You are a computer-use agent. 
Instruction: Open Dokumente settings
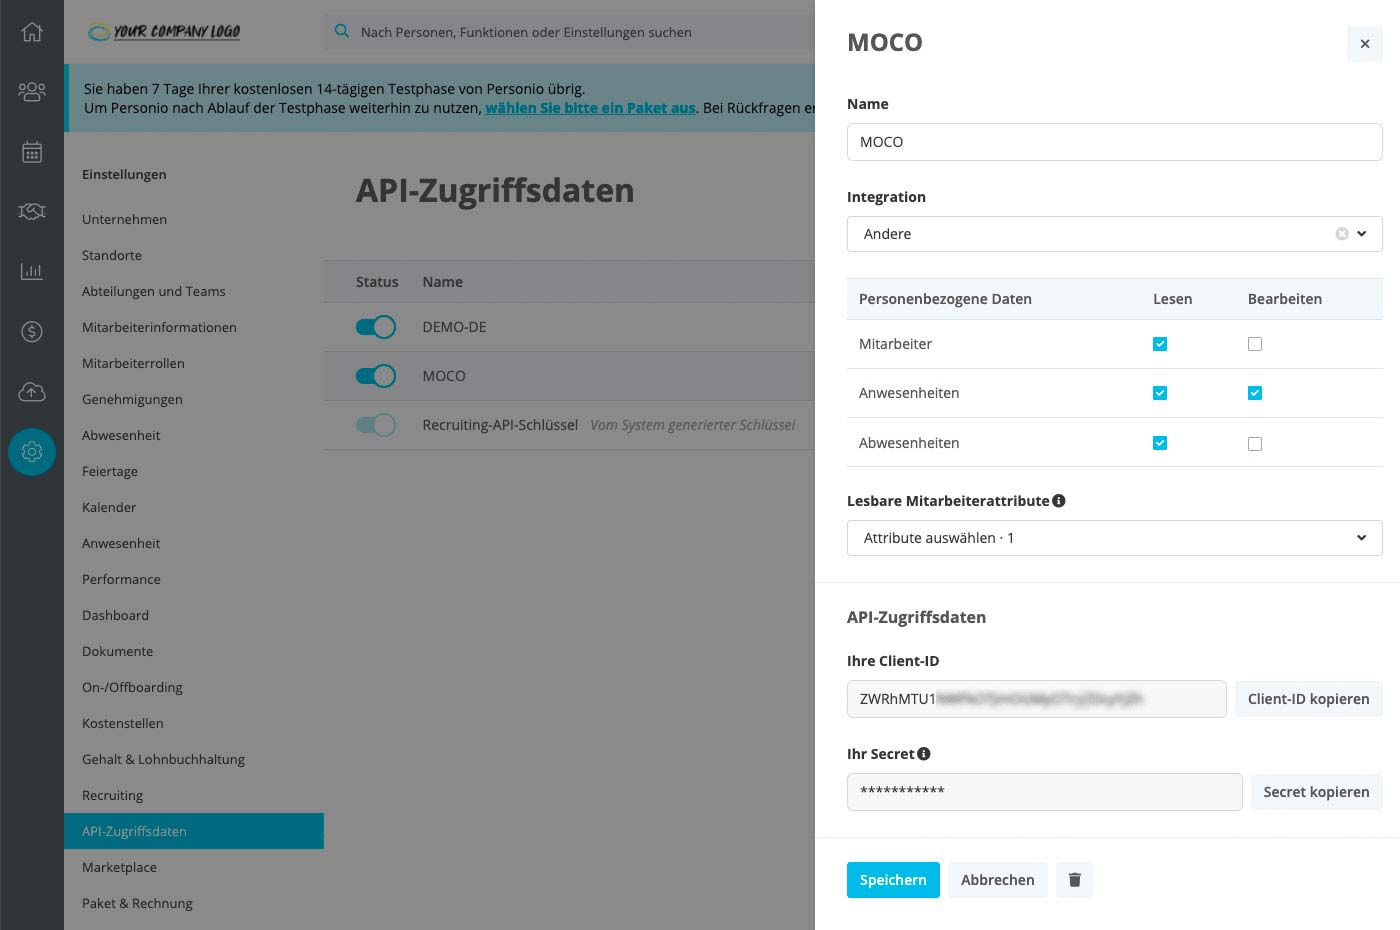coord(117,651)
